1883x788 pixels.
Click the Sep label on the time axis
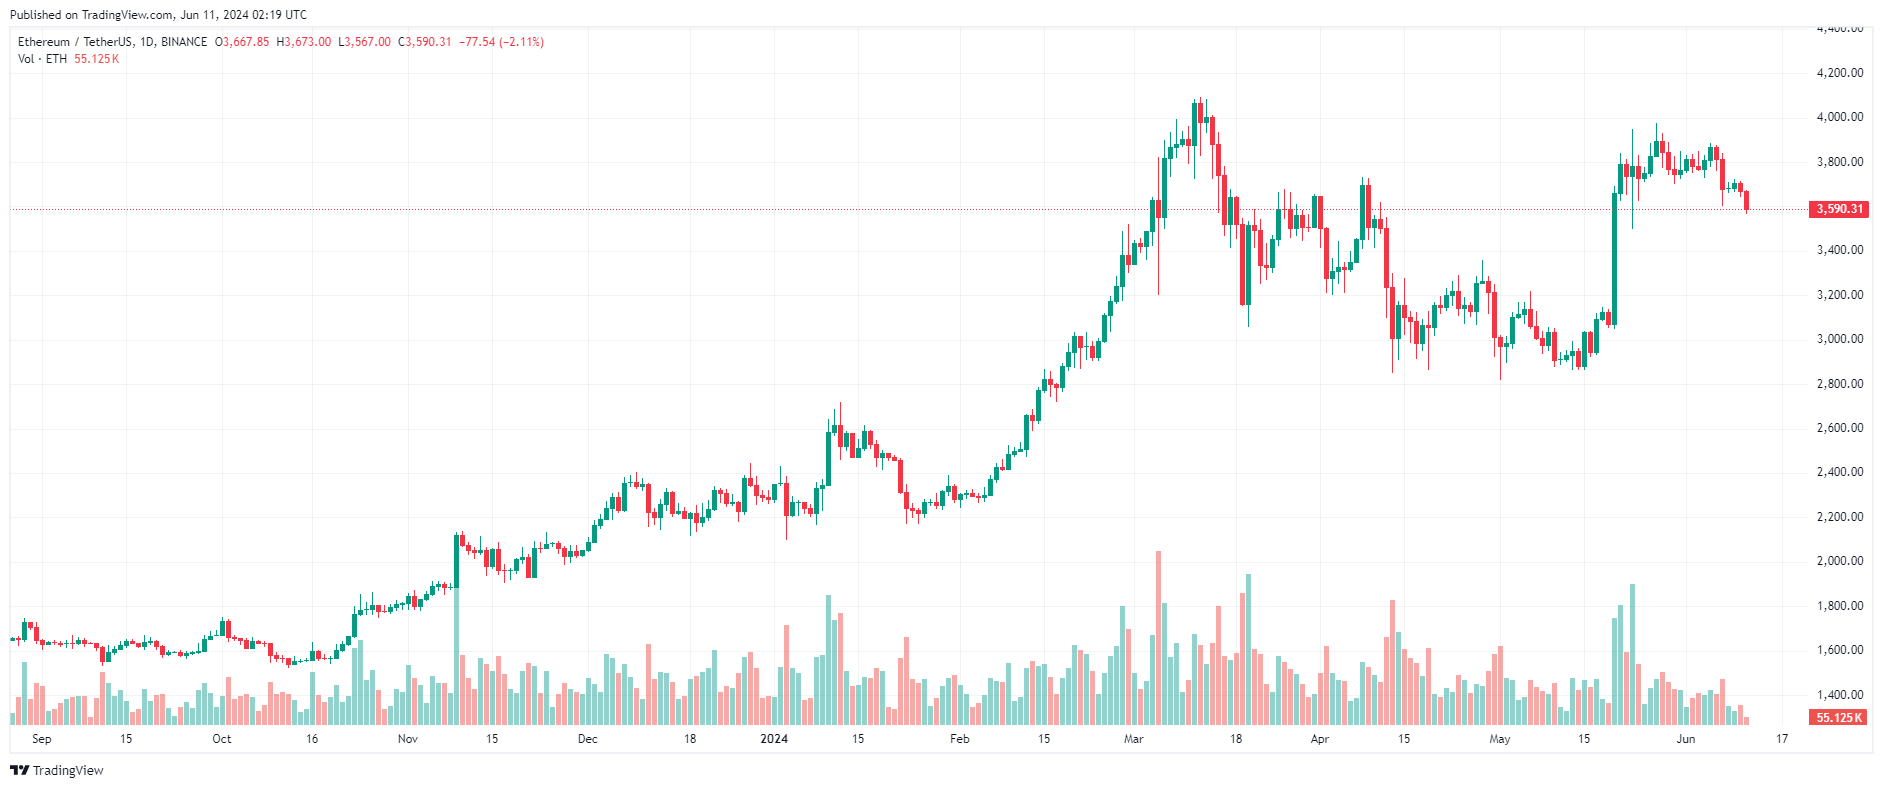41,739
